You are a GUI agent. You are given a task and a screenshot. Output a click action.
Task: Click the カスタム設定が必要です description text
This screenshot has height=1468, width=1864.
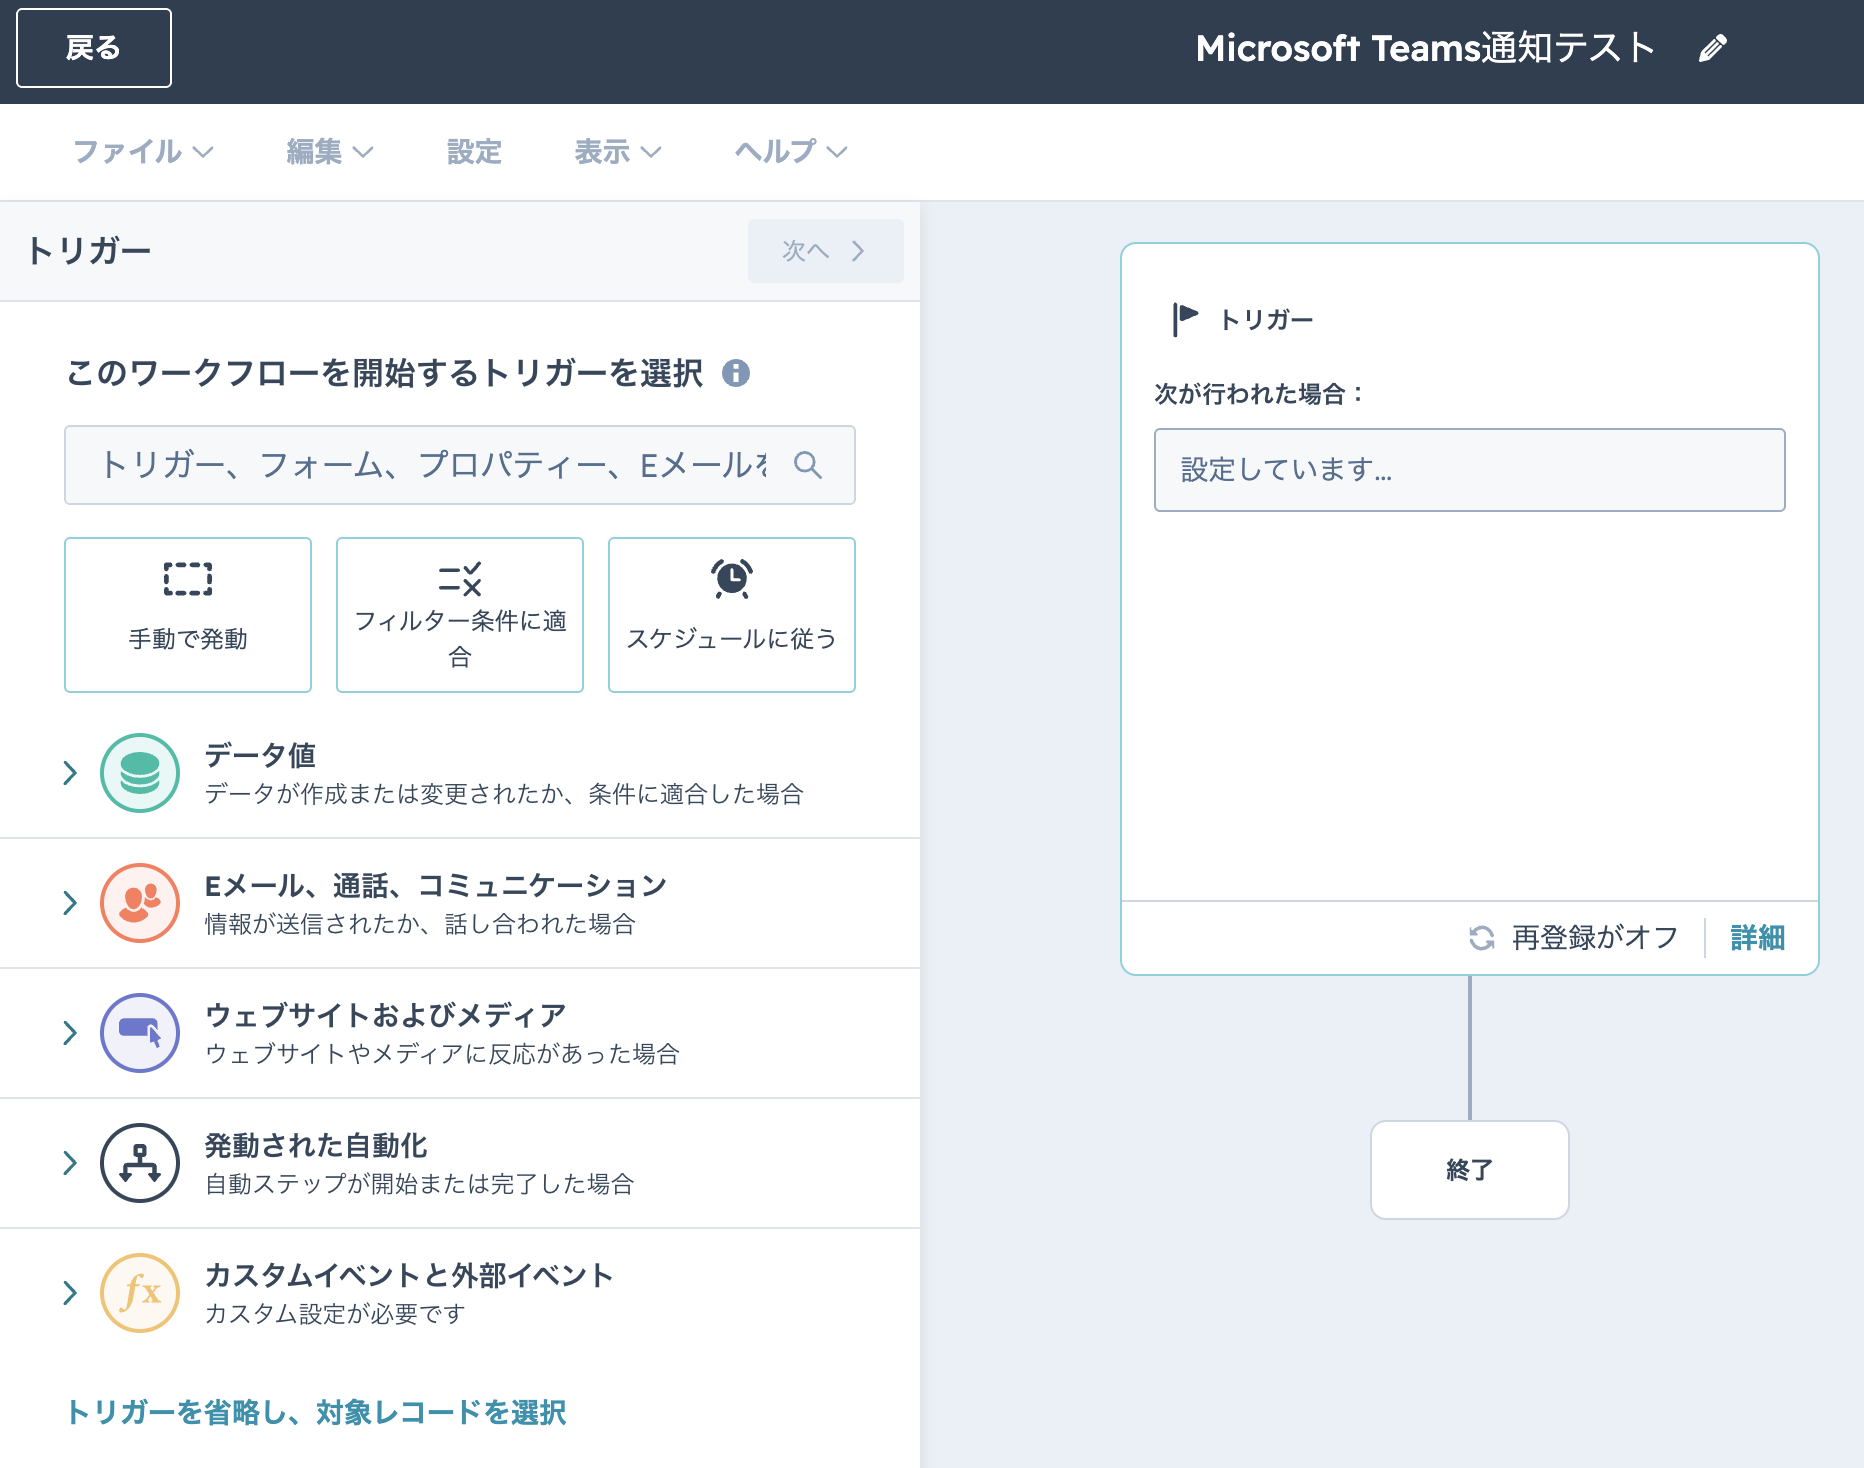(x=335, y=1314)
